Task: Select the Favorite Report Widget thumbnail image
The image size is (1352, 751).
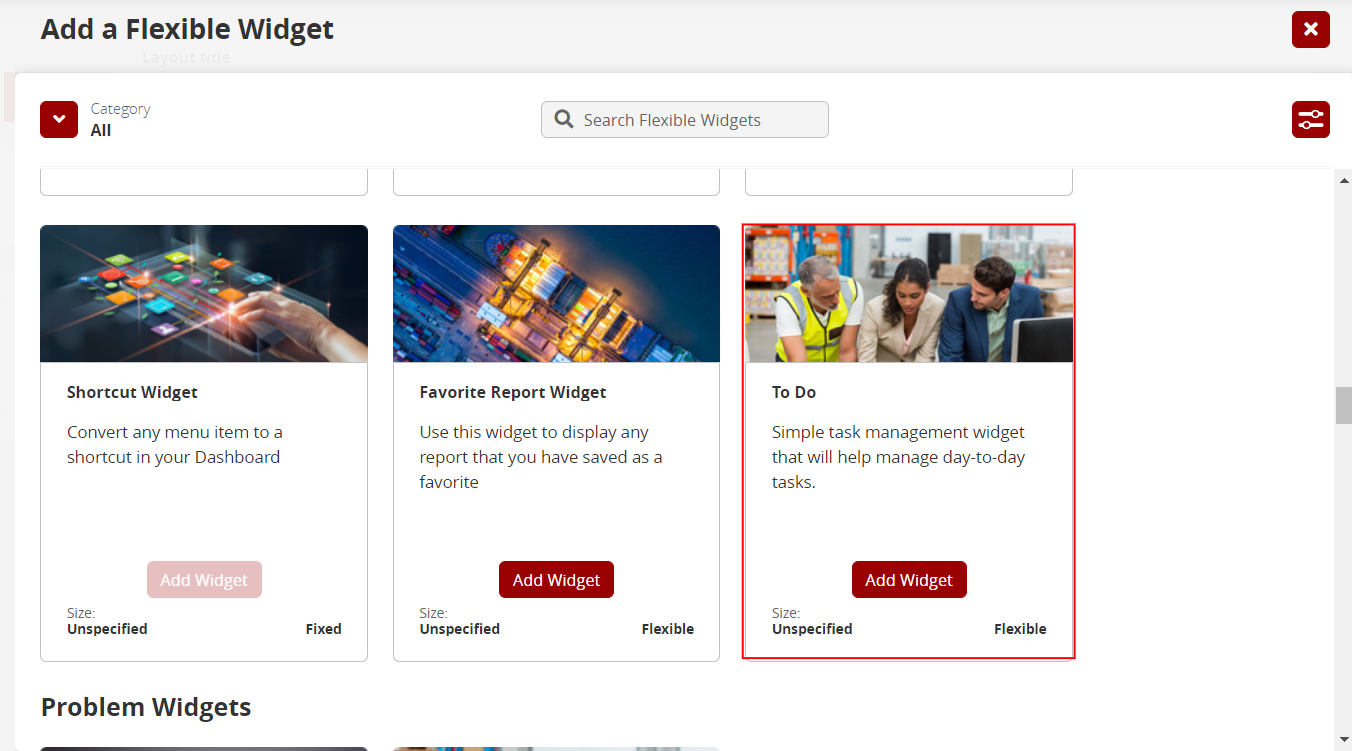Action: [556, 294]
